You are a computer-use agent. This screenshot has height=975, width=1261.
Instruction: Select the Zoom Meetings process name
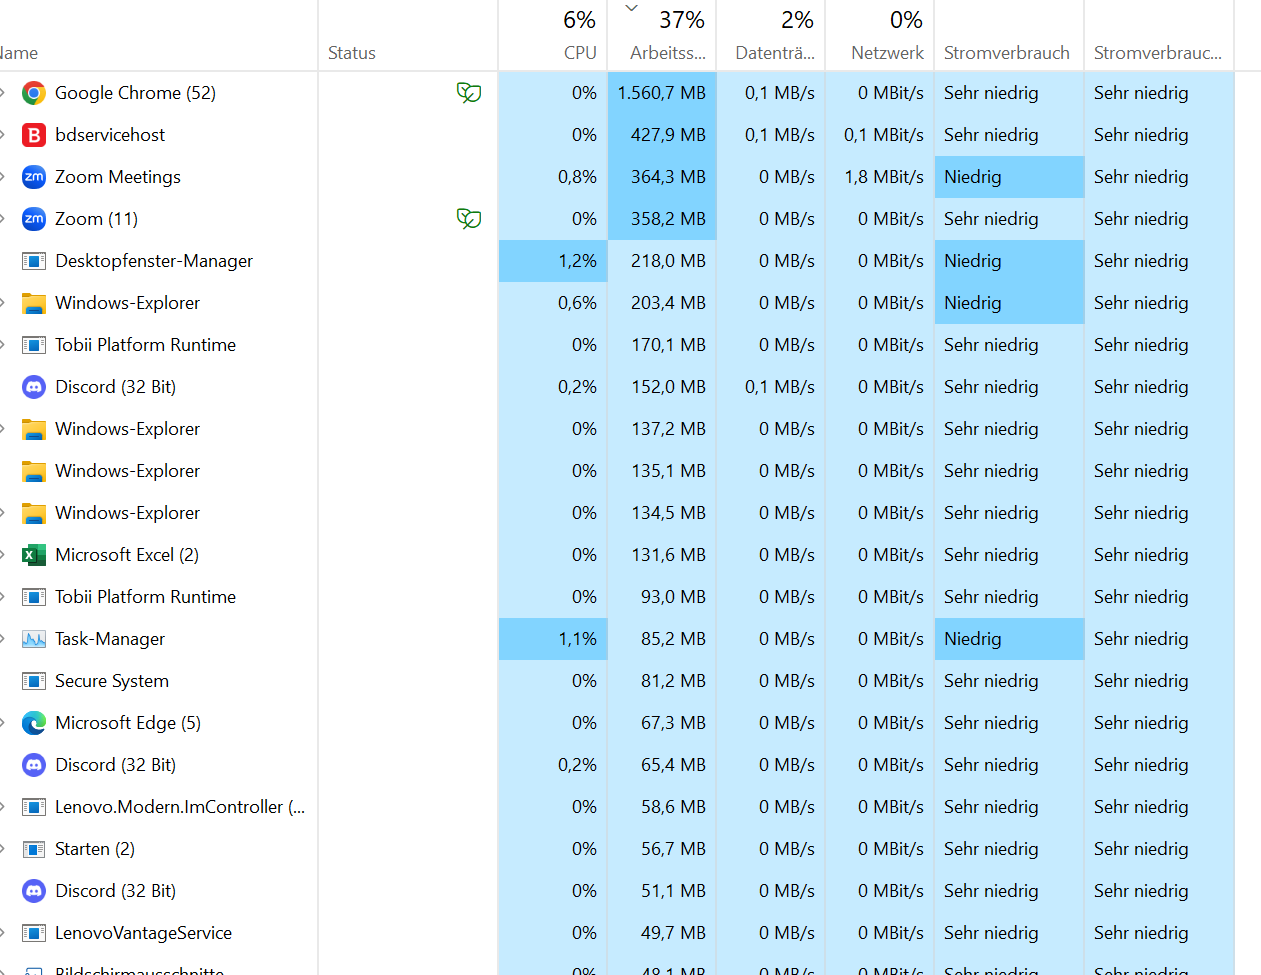(118, 177)
